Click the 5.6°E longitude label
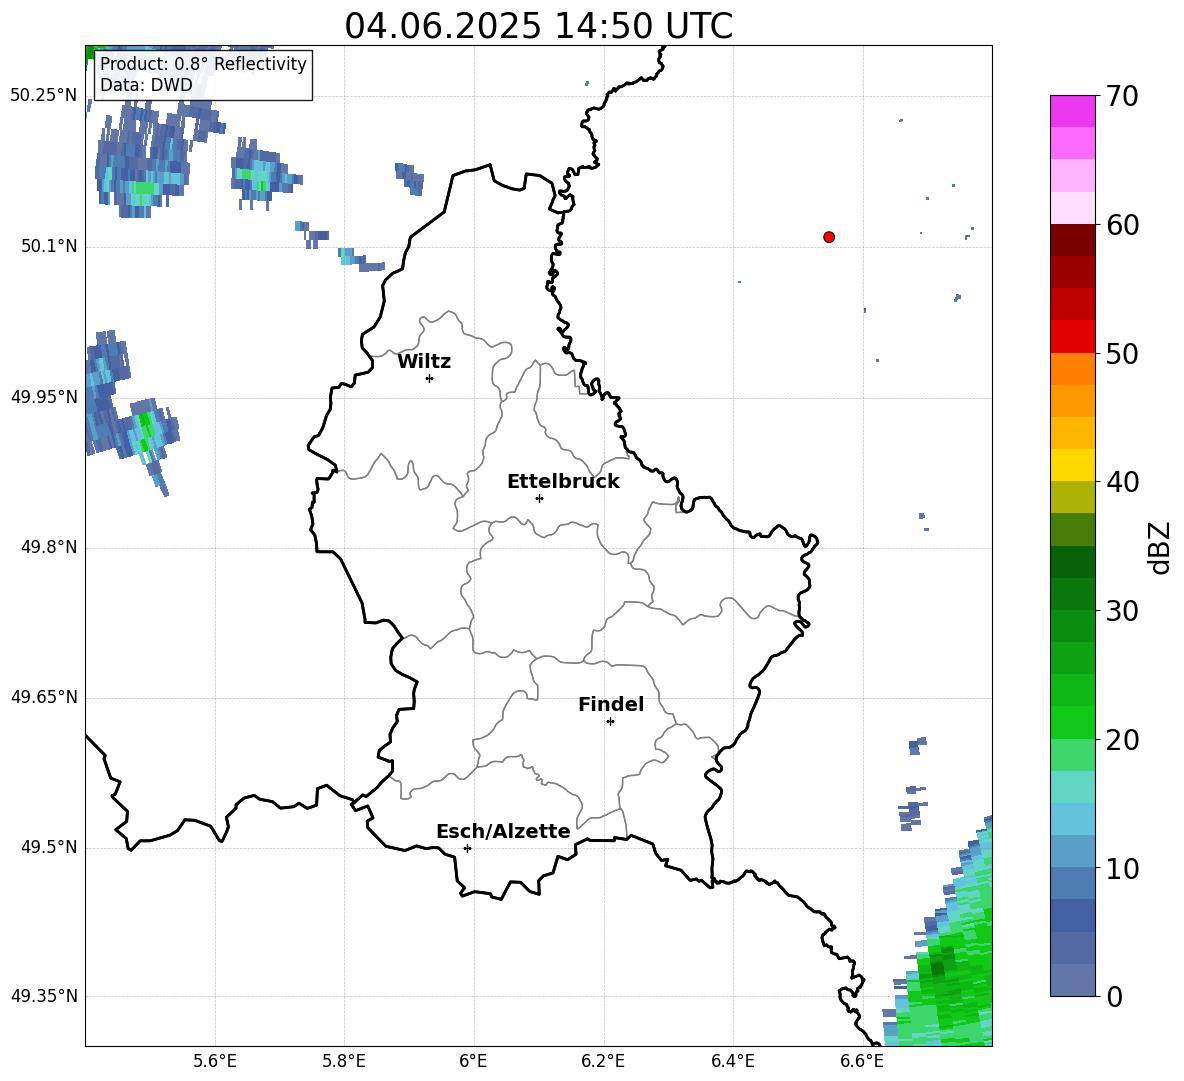 215,1061
